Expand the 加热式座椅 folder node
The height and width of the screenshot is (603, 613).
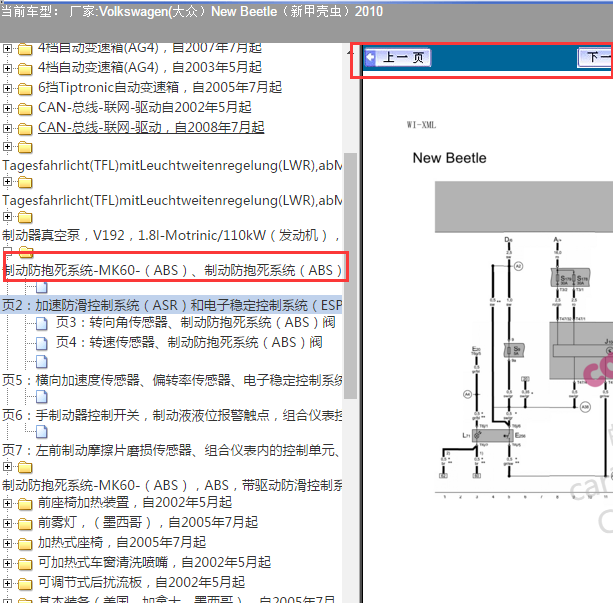[x=7, y=543]
